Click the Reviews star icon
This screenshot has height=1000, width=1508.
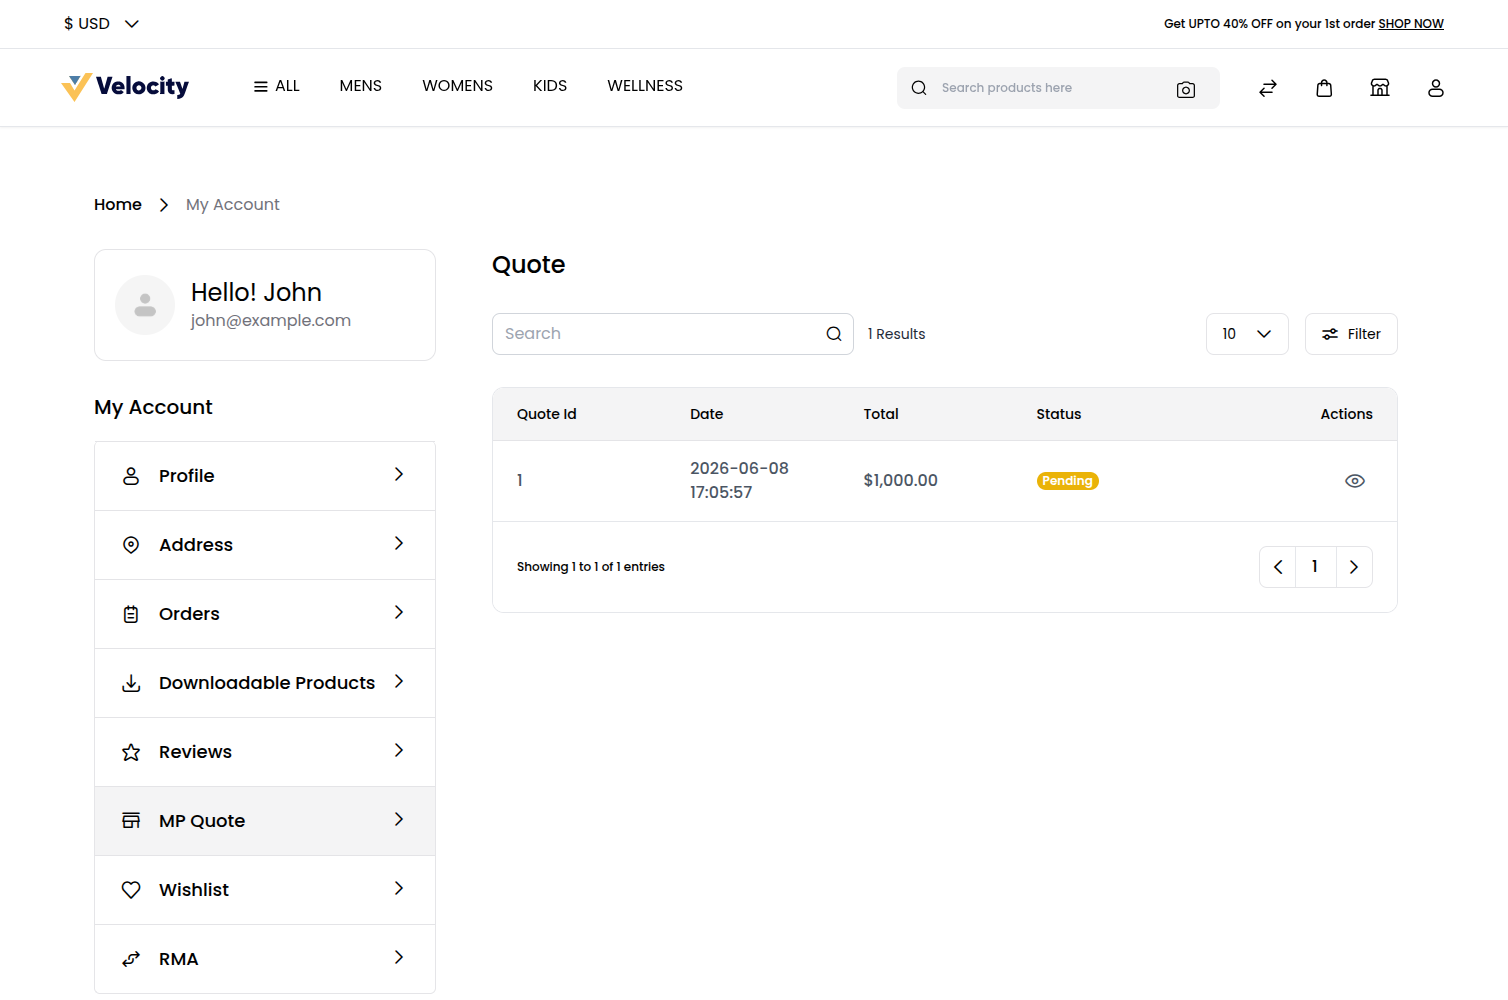coord(131,752)
